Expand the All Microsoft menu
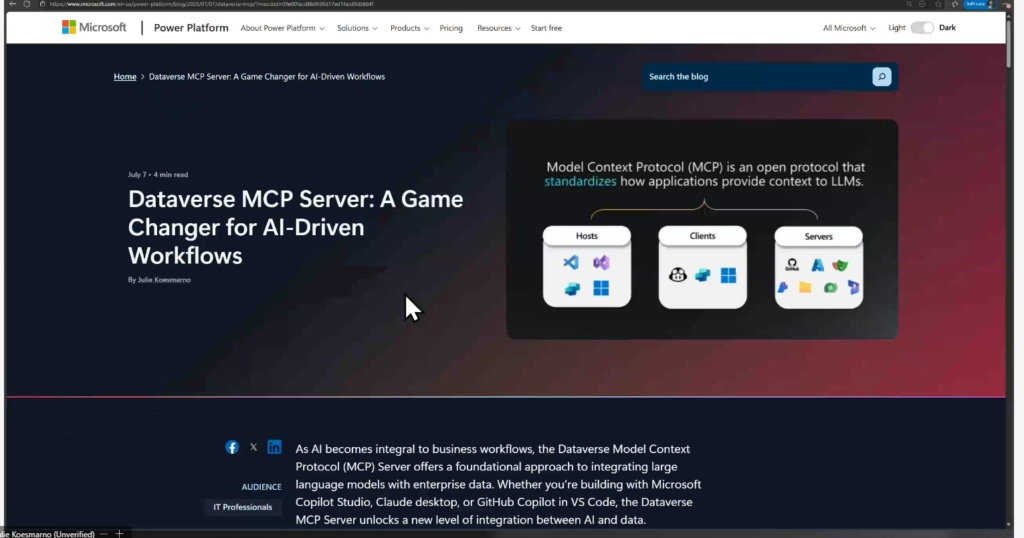This screenshot has height=538, width=1024. click(849, 28)
